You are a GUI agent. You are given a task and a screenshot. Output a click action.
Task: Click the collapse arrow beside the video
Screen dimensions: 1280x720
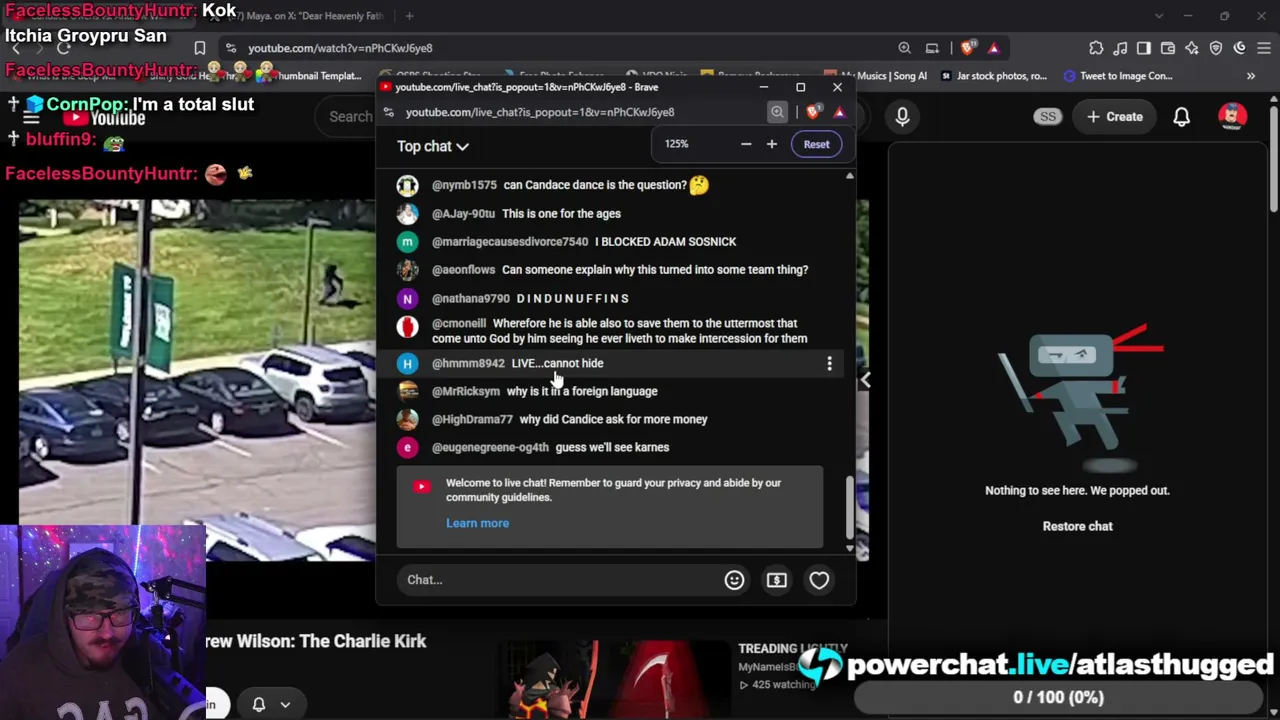866,380
